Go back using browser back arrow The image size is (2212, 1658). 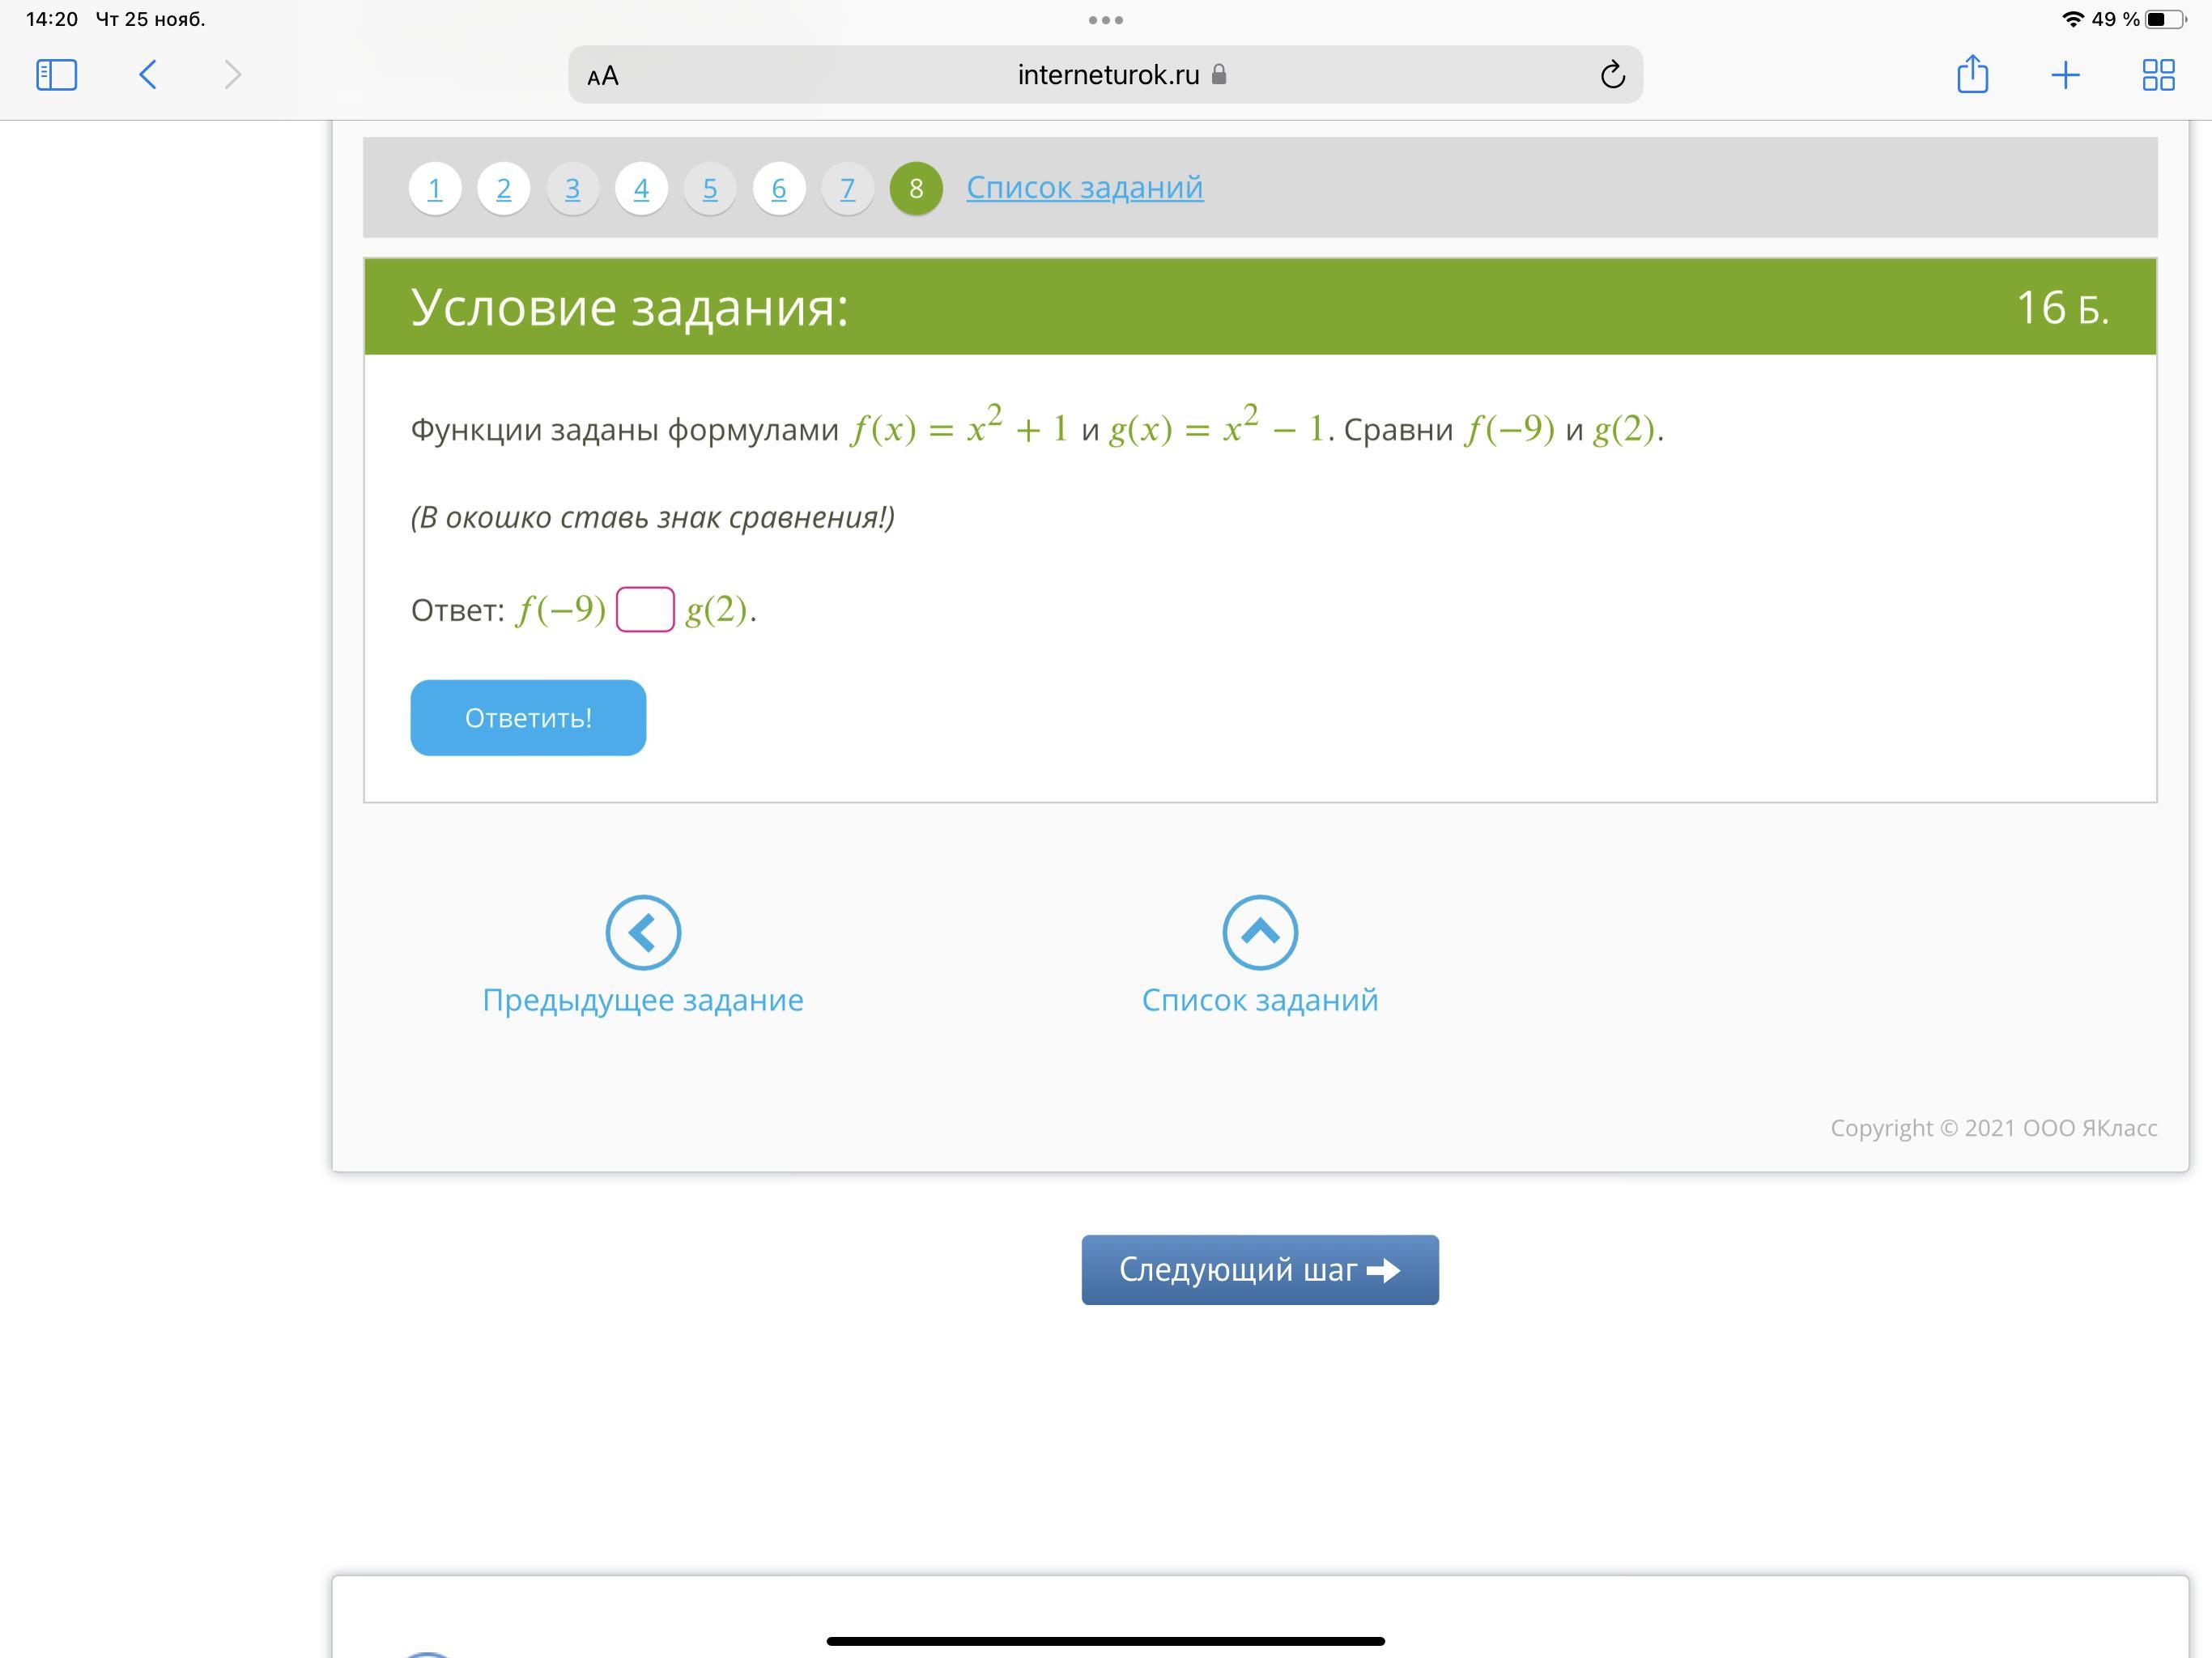coord(148,75)
